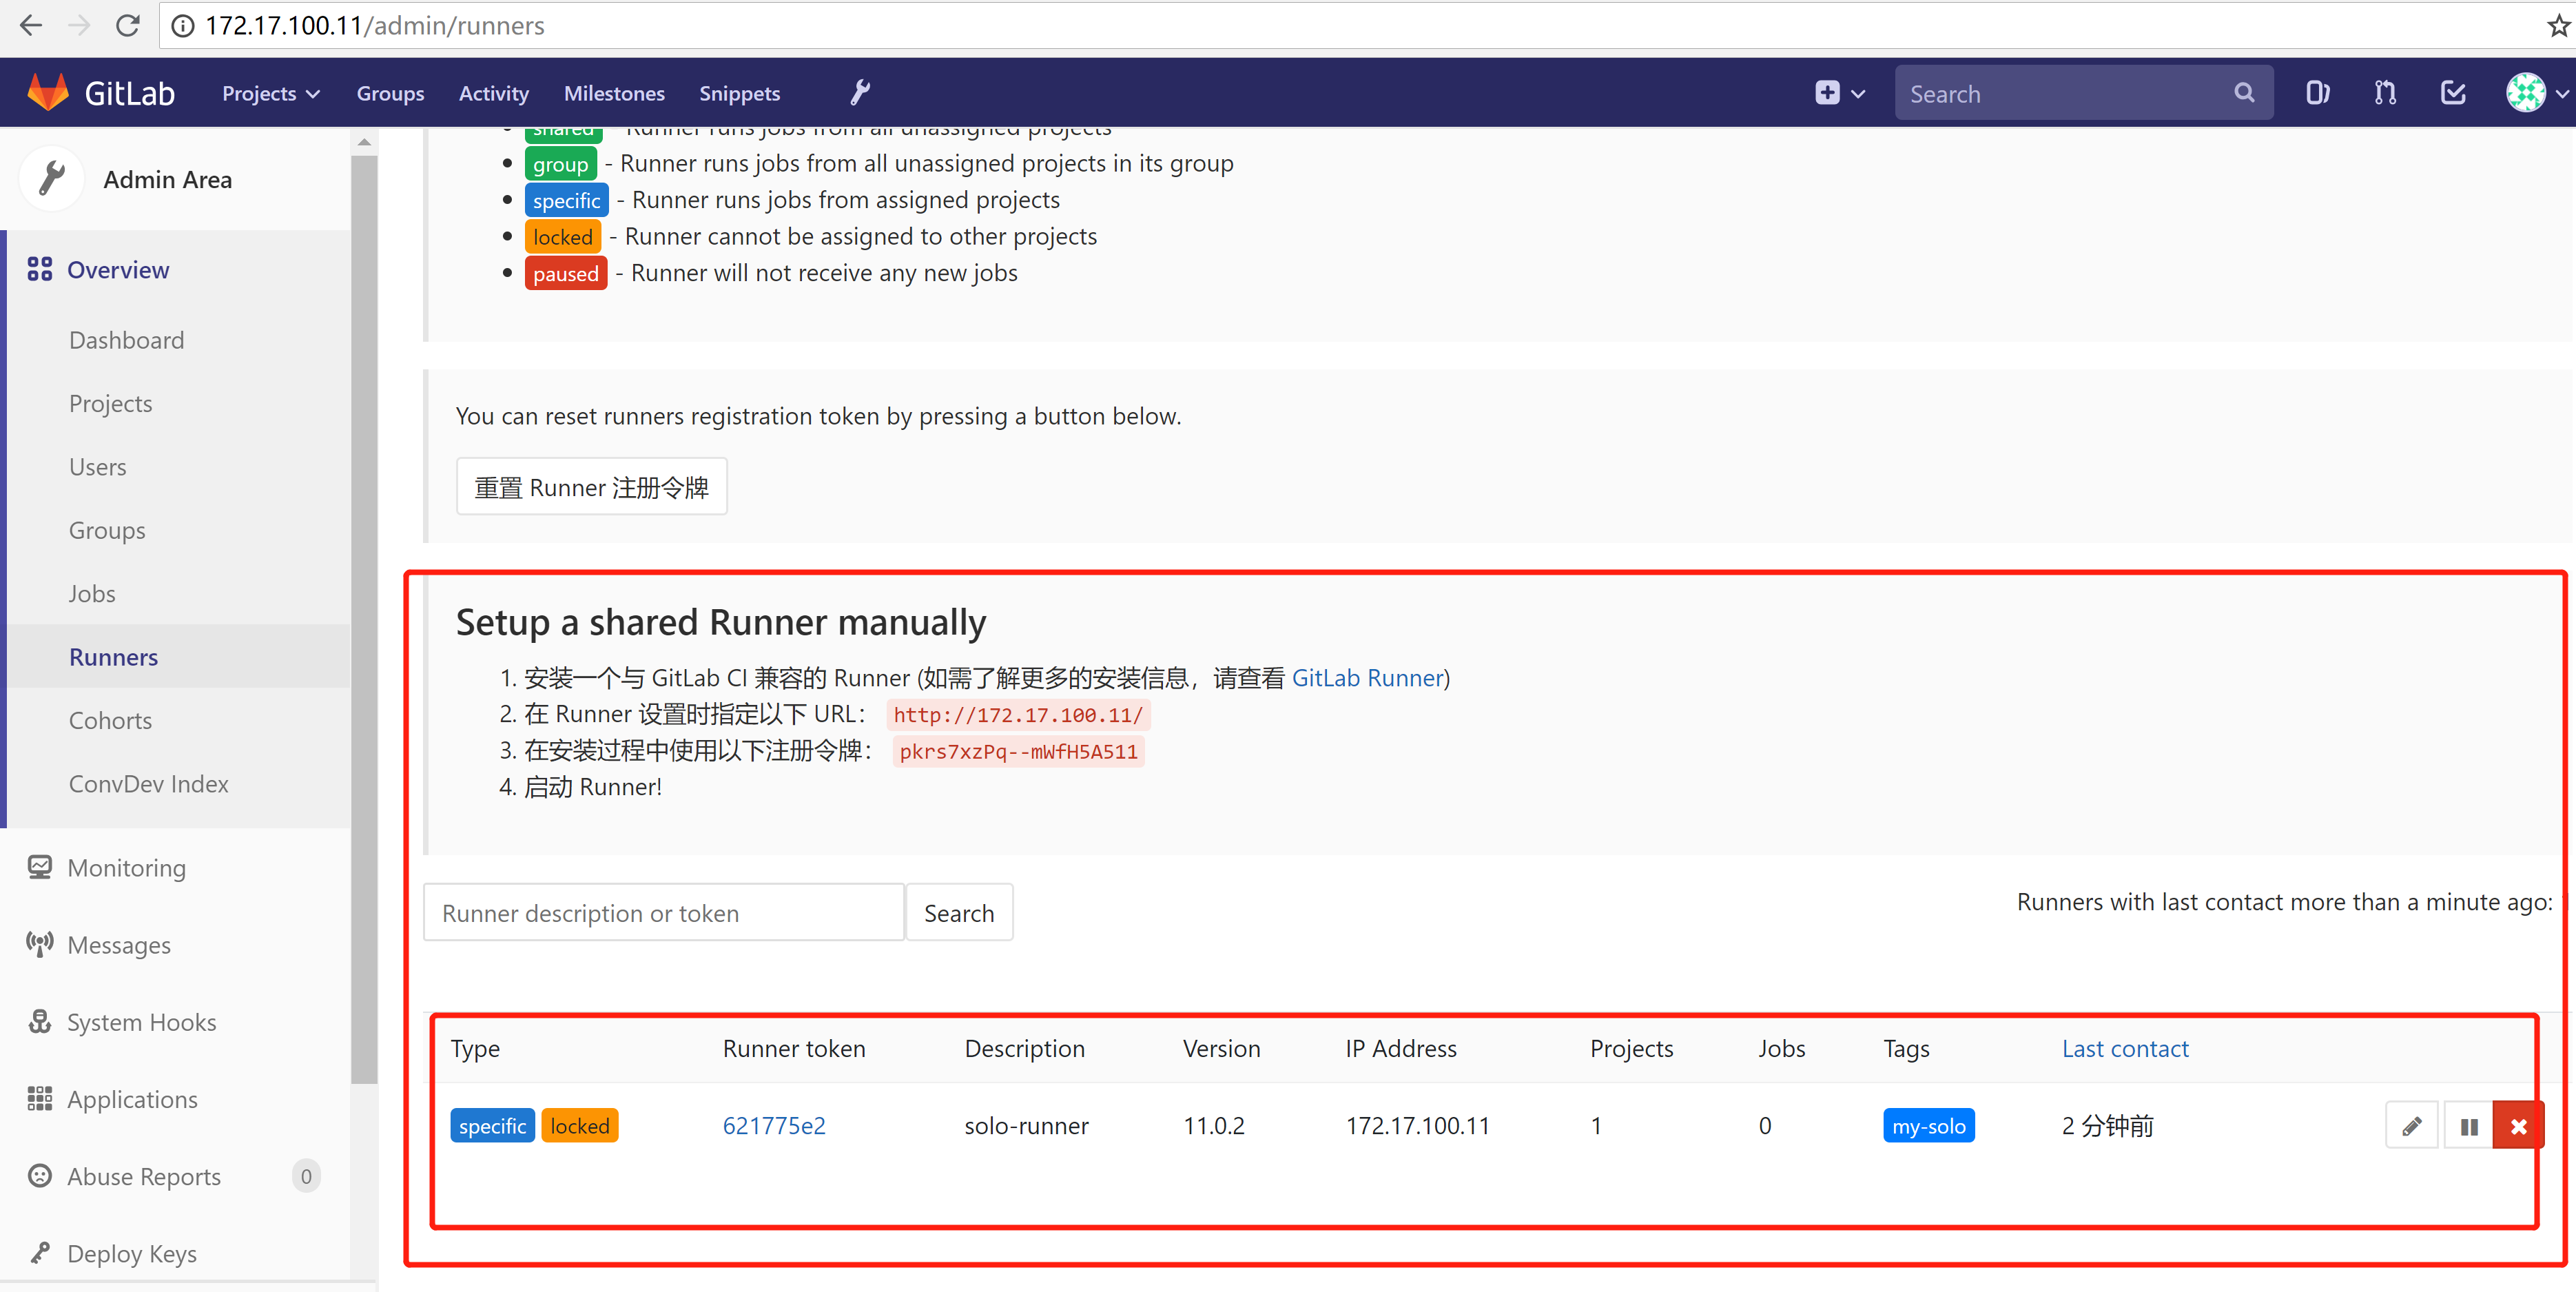Open runner token 621775e2 link

[x=774, y=1125]
